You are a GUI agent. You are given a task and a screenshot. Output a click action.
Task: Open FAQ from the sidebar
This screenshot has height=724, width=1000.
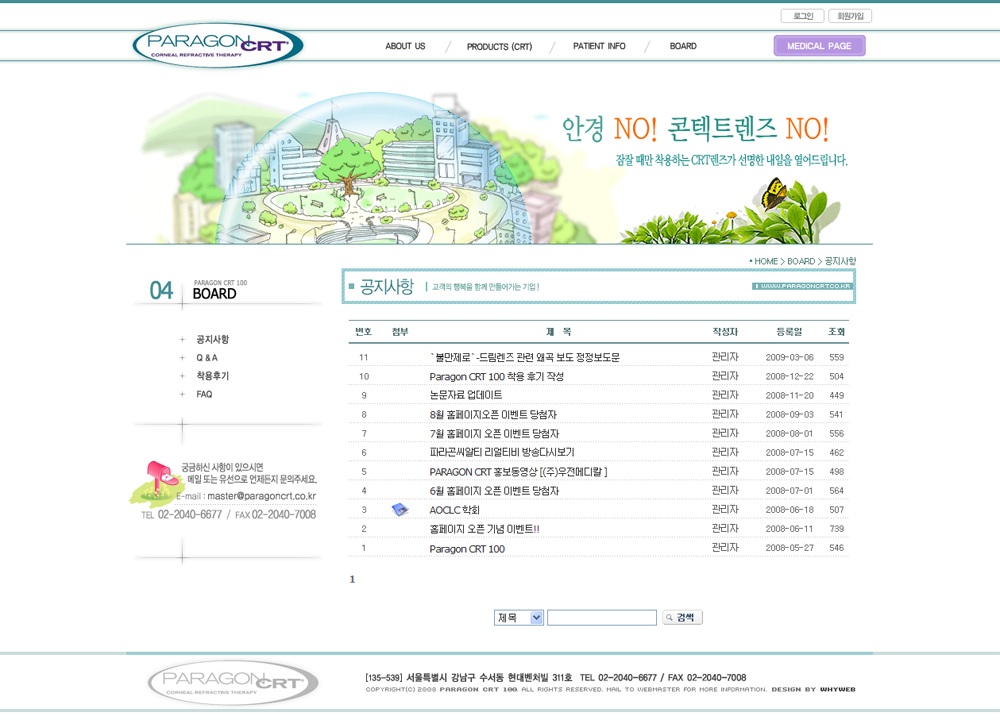click(204, 395)
